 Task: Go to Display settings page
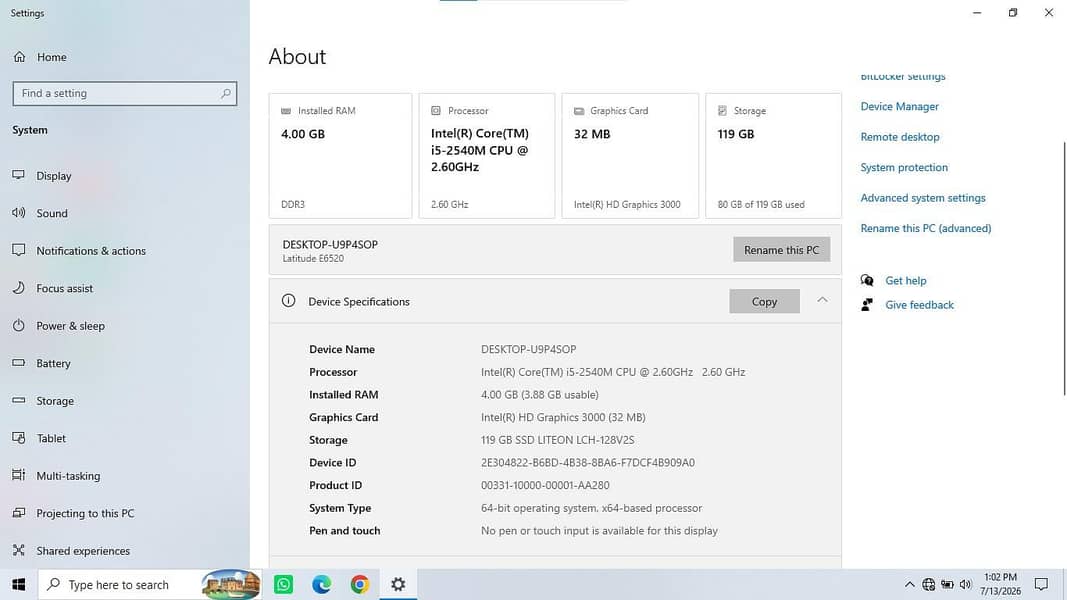point(54,176)
